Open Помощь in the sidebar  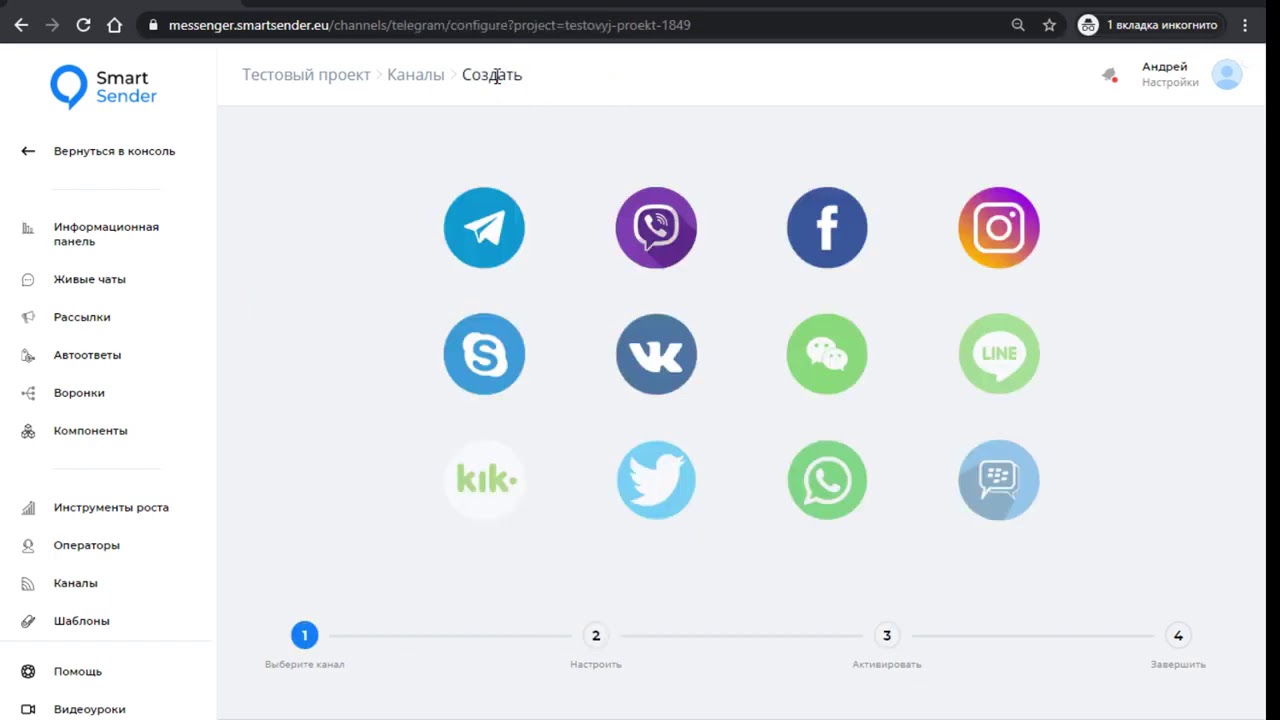(62, 671)
